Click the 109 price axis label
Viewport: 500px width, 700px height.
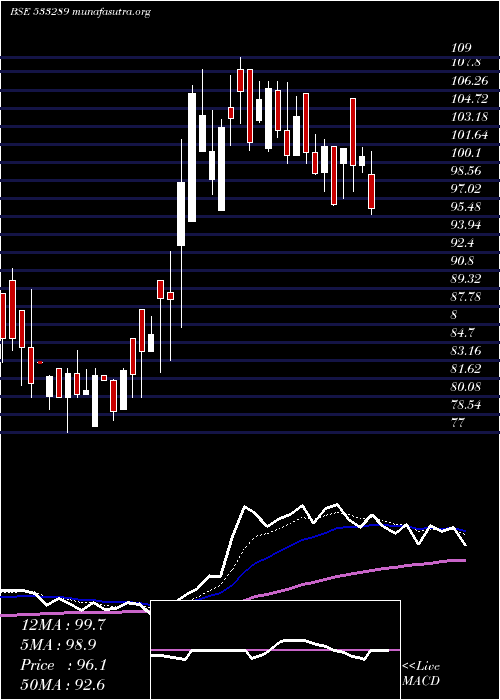point(461,48)
